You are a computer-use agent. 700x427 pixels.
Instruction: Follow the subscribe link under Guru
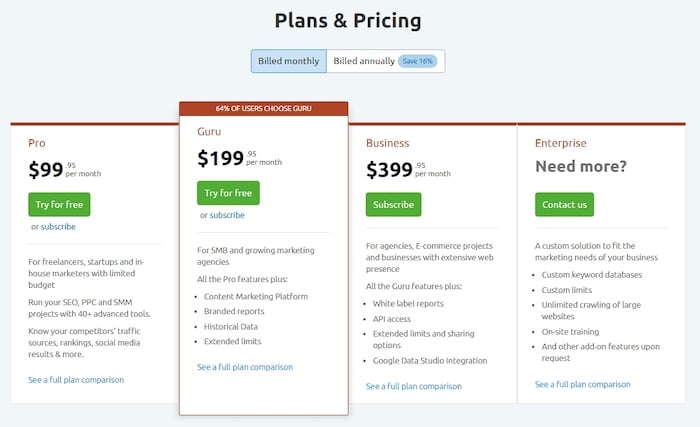[227, 215]
